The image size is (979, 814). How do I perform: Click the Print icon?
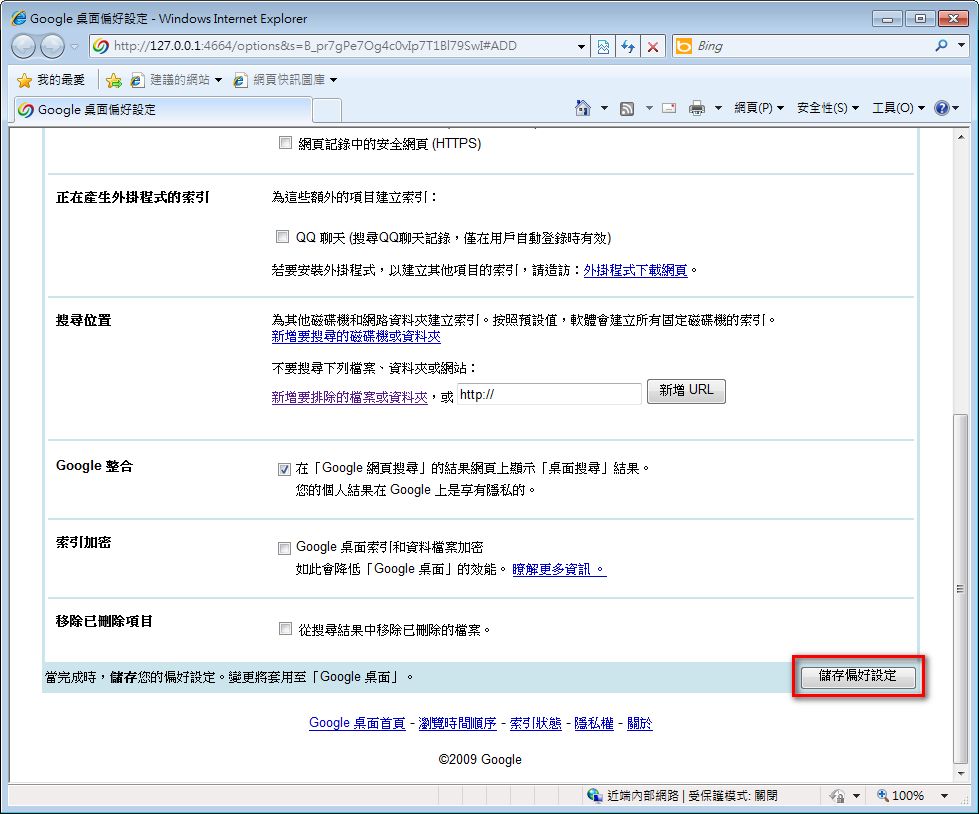[697, 109]
